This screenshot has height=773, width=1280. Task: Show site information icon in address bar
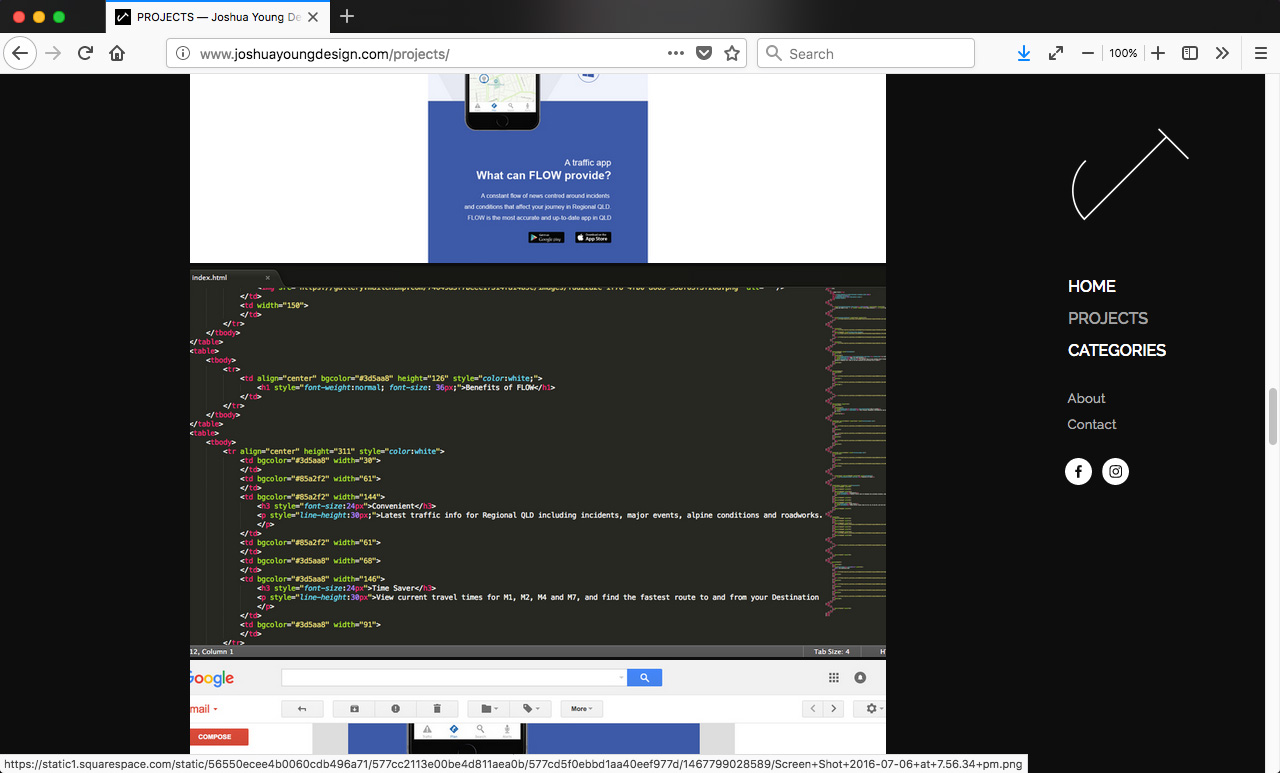click(183, 53)
